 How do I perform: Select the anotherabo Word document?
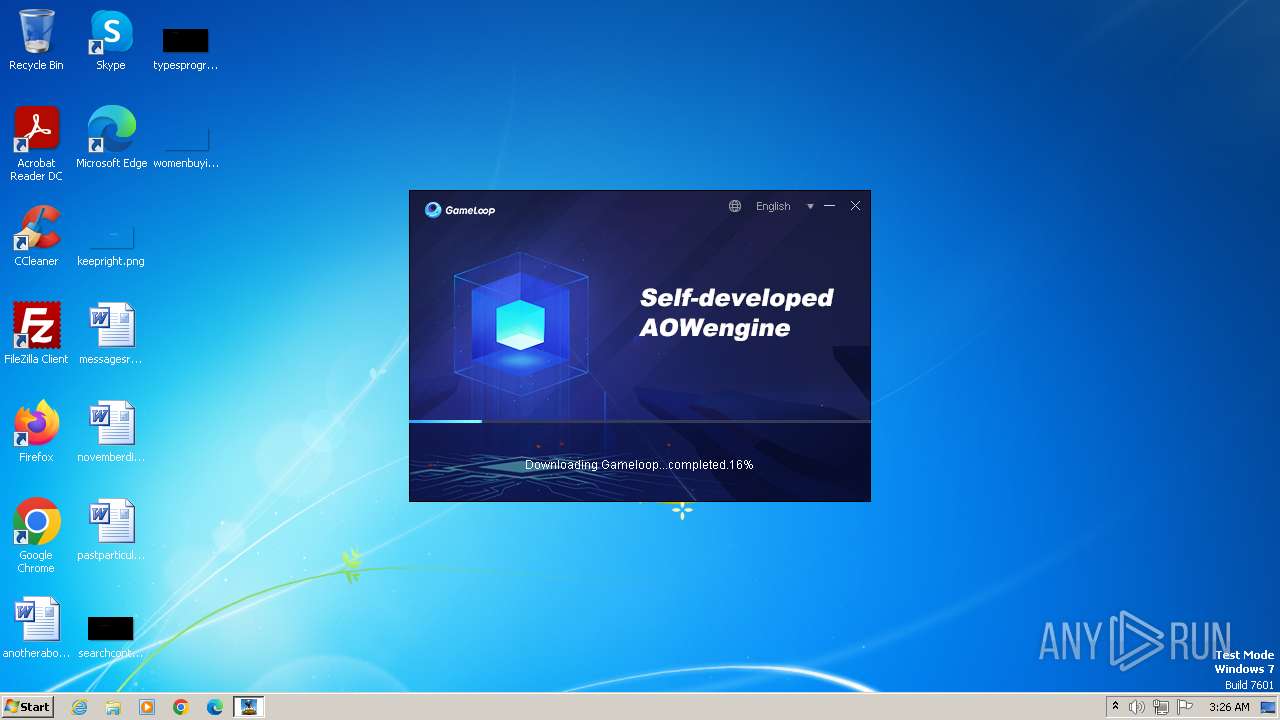click(36, 627)
